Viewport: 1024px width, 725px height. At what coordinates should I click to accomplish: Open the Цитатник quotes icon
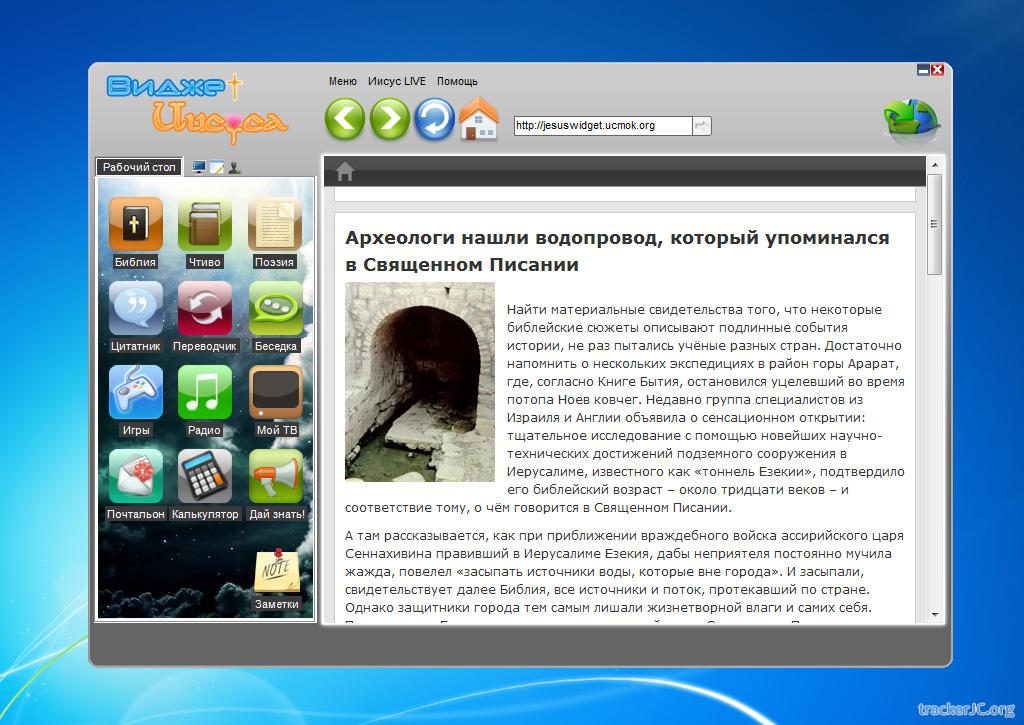(x=135, y=308)
